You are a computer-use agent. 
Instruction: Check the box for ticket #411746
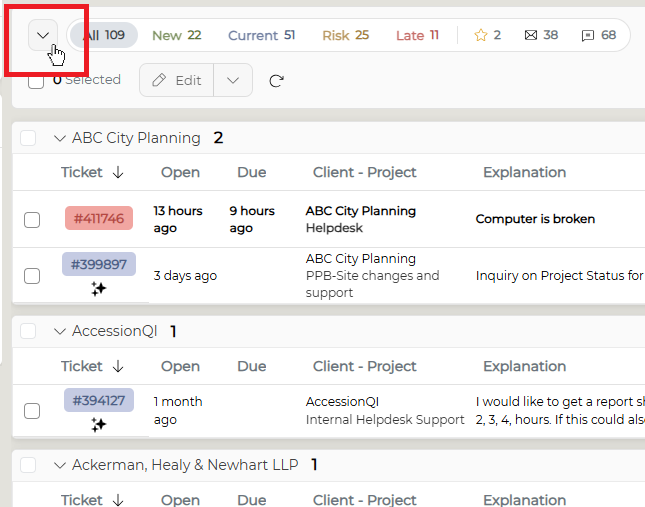tap(32, 220)
